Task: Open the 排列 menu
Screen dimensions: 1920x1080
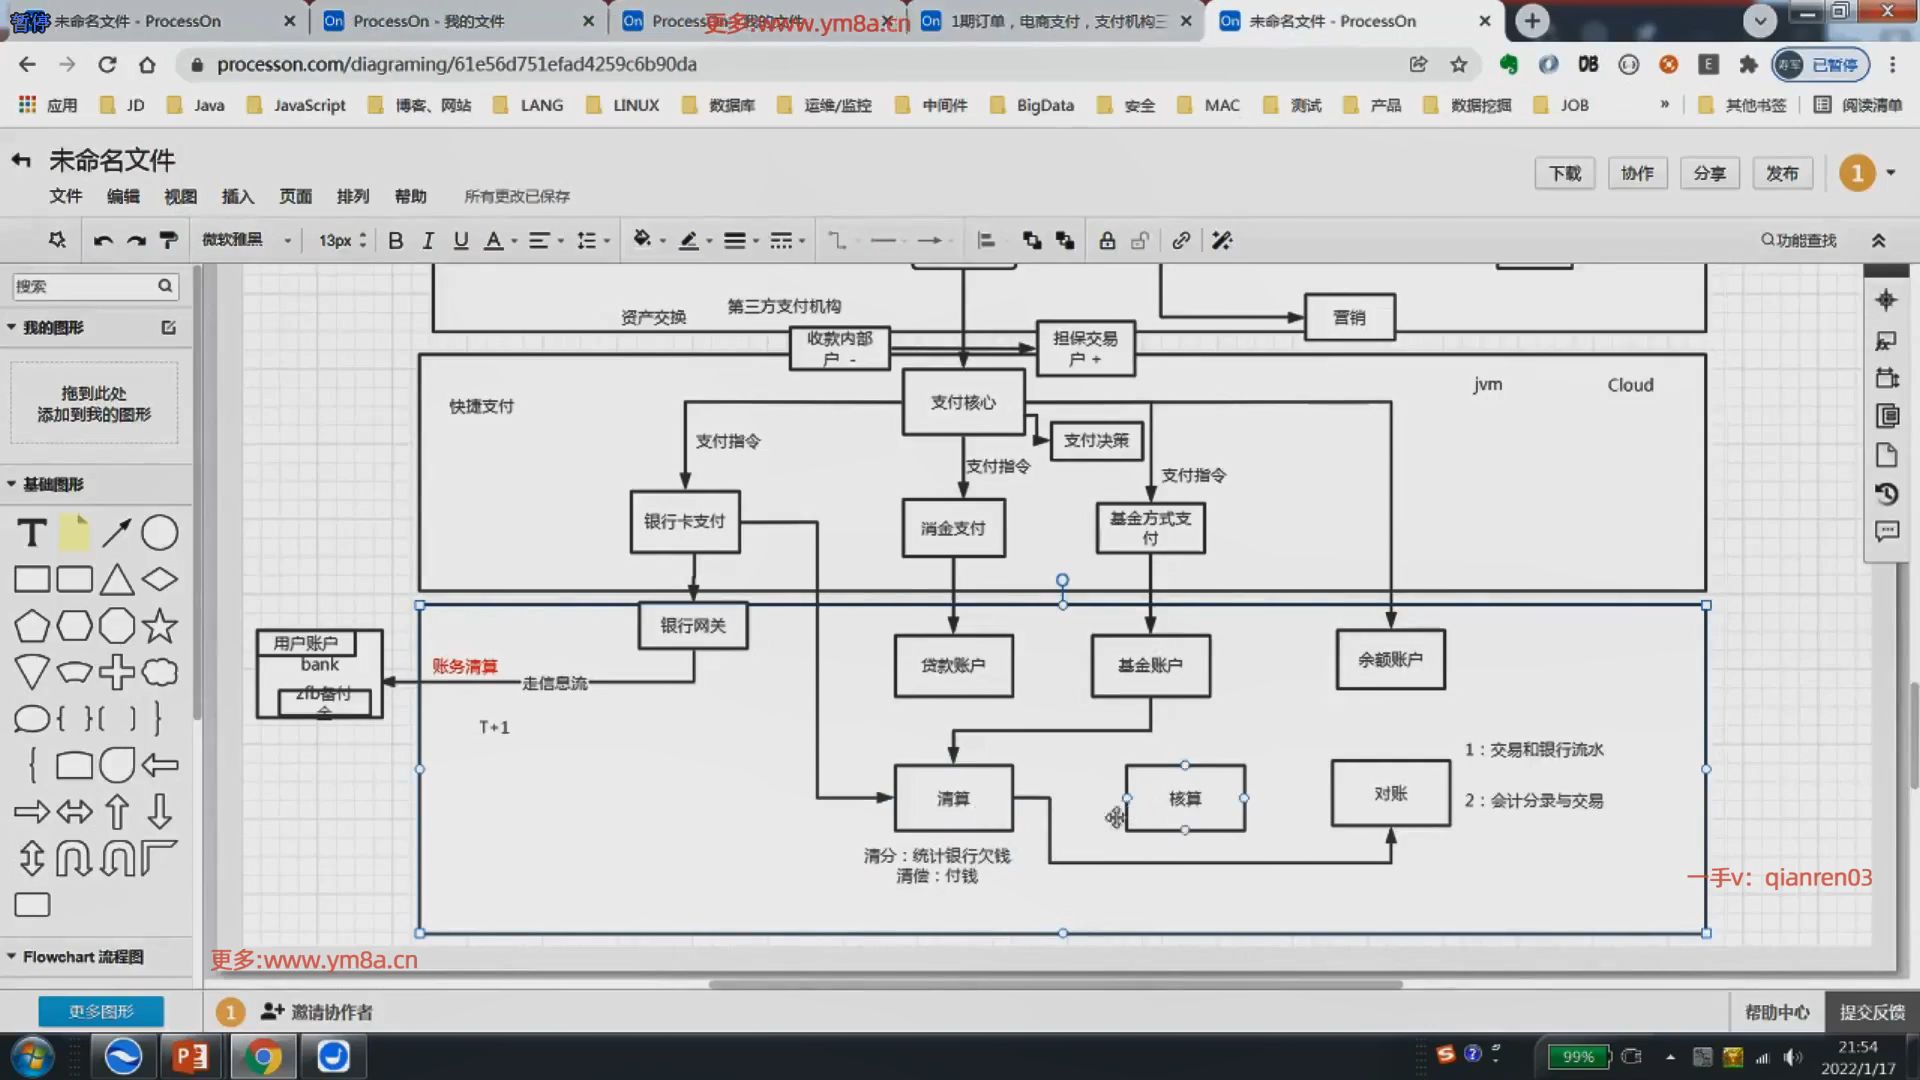Action: pyautogui.click(x=352, y=196)
